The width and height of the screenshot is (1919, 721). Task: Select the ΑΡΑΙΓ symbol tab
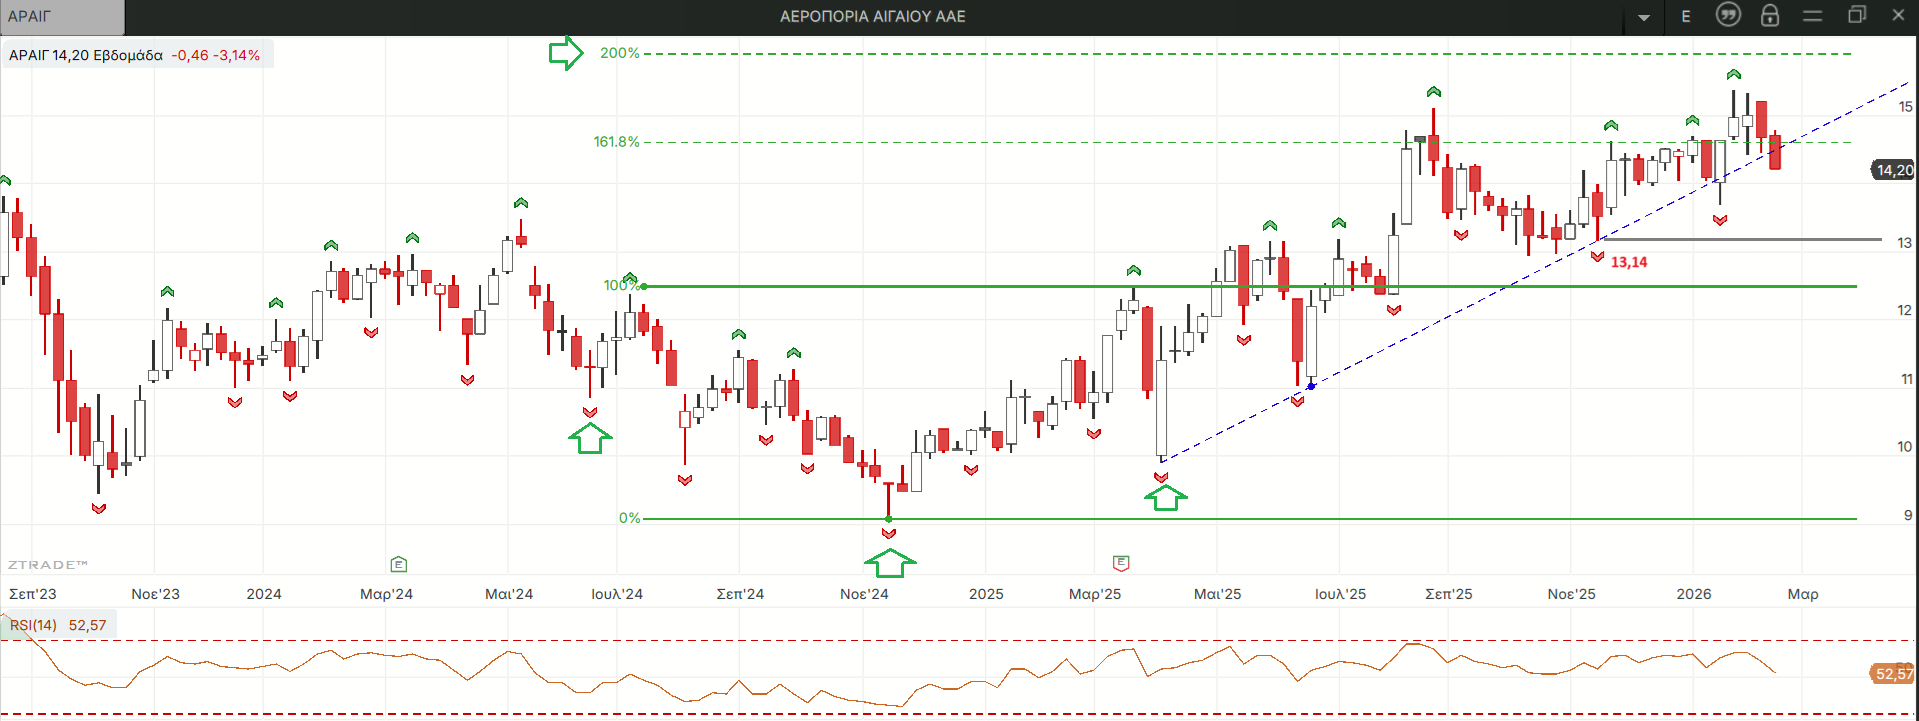click(62, 17)
